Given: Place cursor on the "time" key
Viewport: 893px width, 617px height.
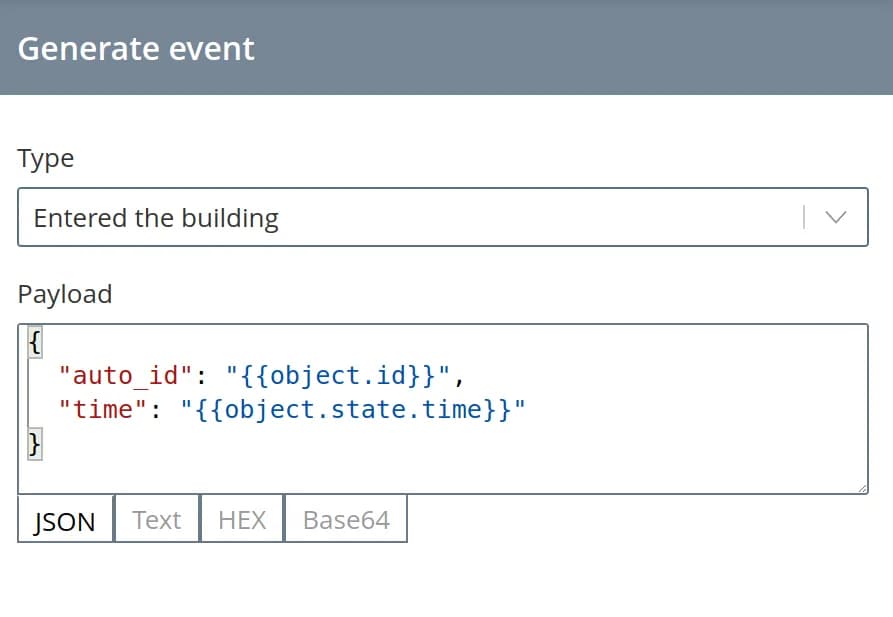Looking at the screenshot, I should (103, 410).
